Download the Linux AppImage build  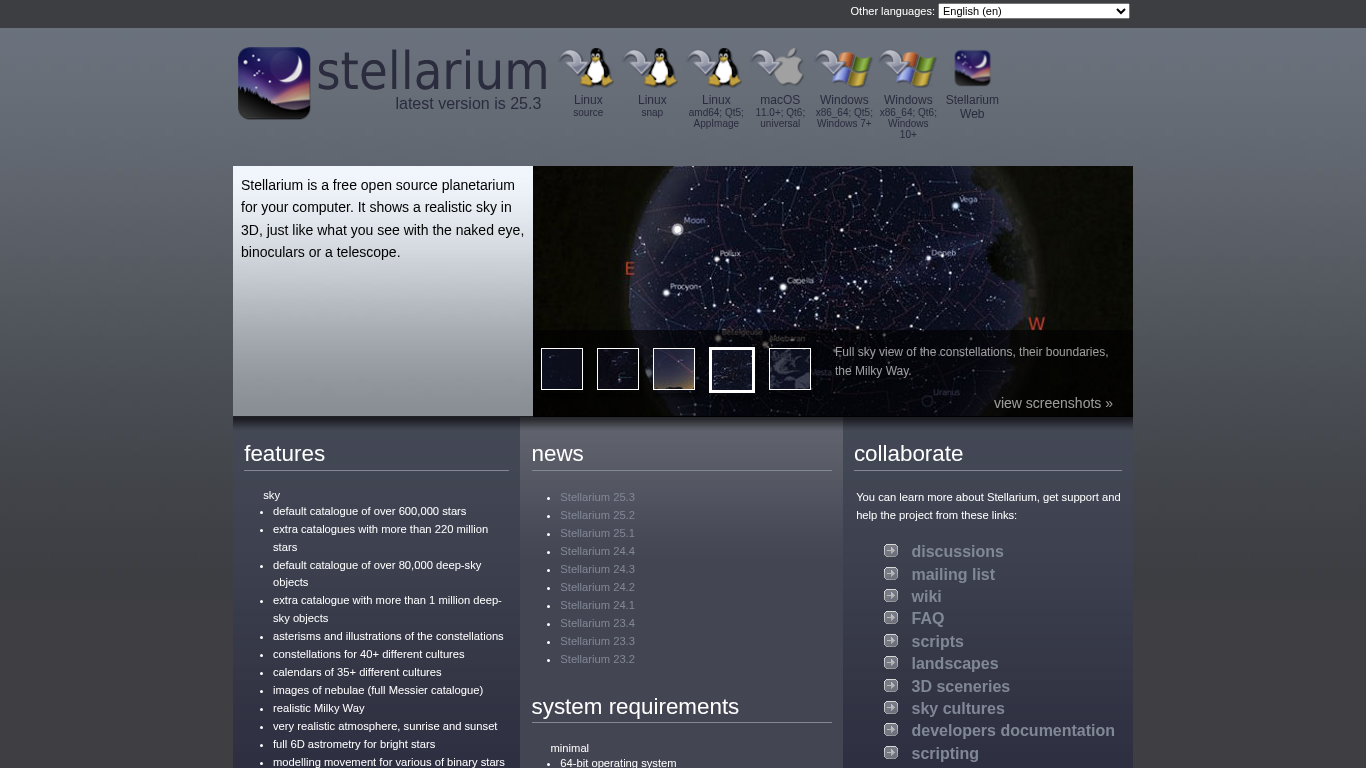716,70
